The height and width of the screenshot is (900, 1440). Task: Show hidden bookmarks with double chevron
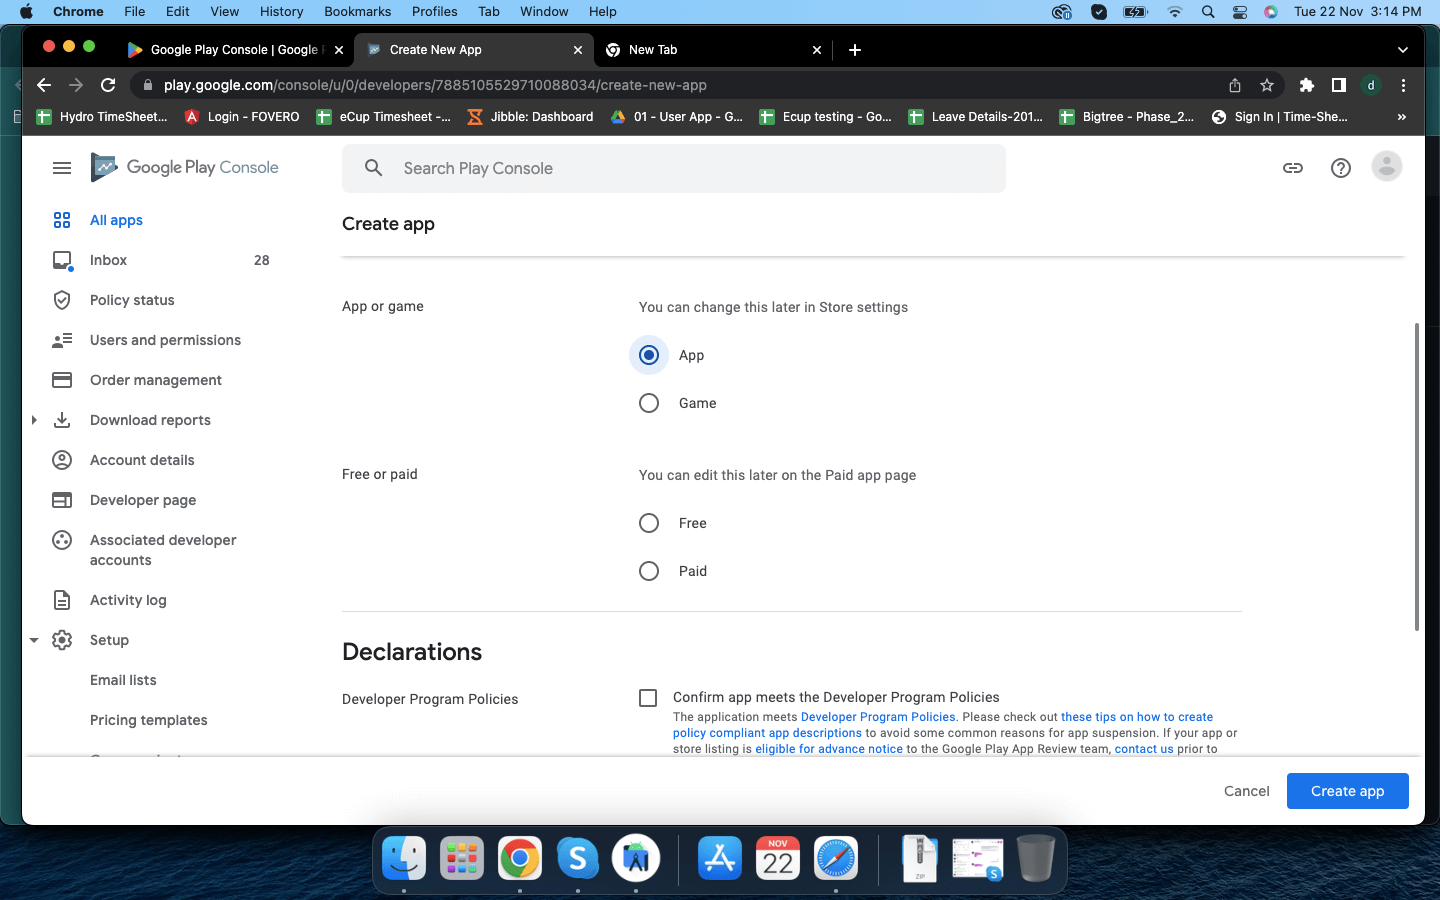click(x=1401, y=117)
